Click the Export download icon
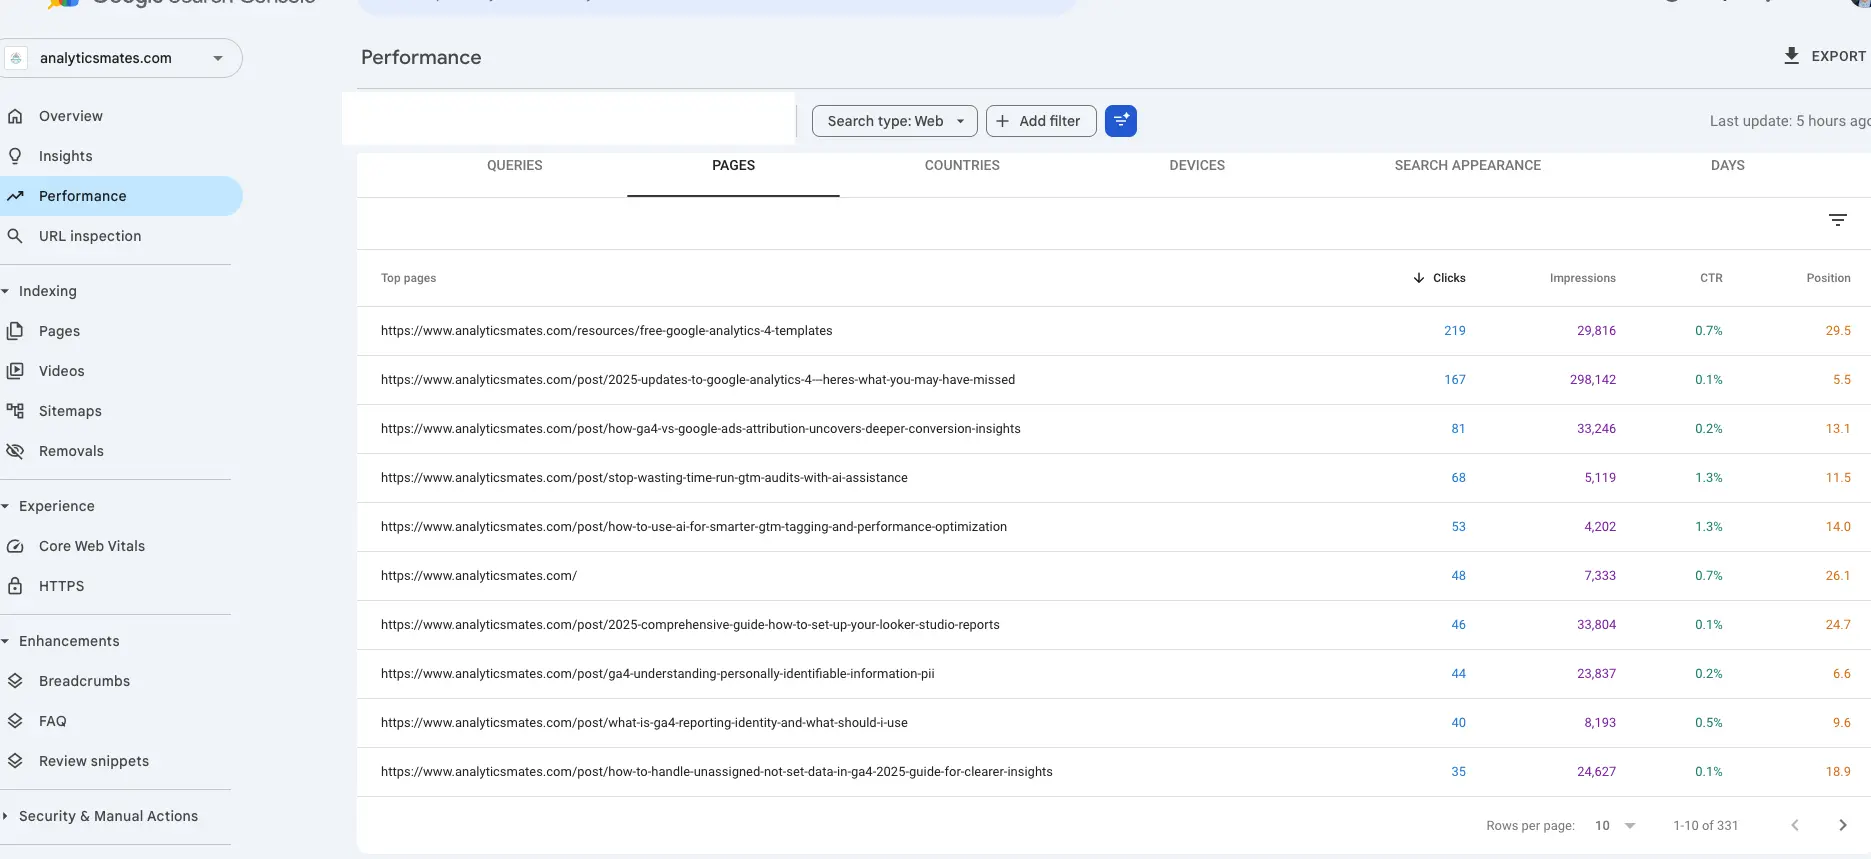 click(1792, 56)
